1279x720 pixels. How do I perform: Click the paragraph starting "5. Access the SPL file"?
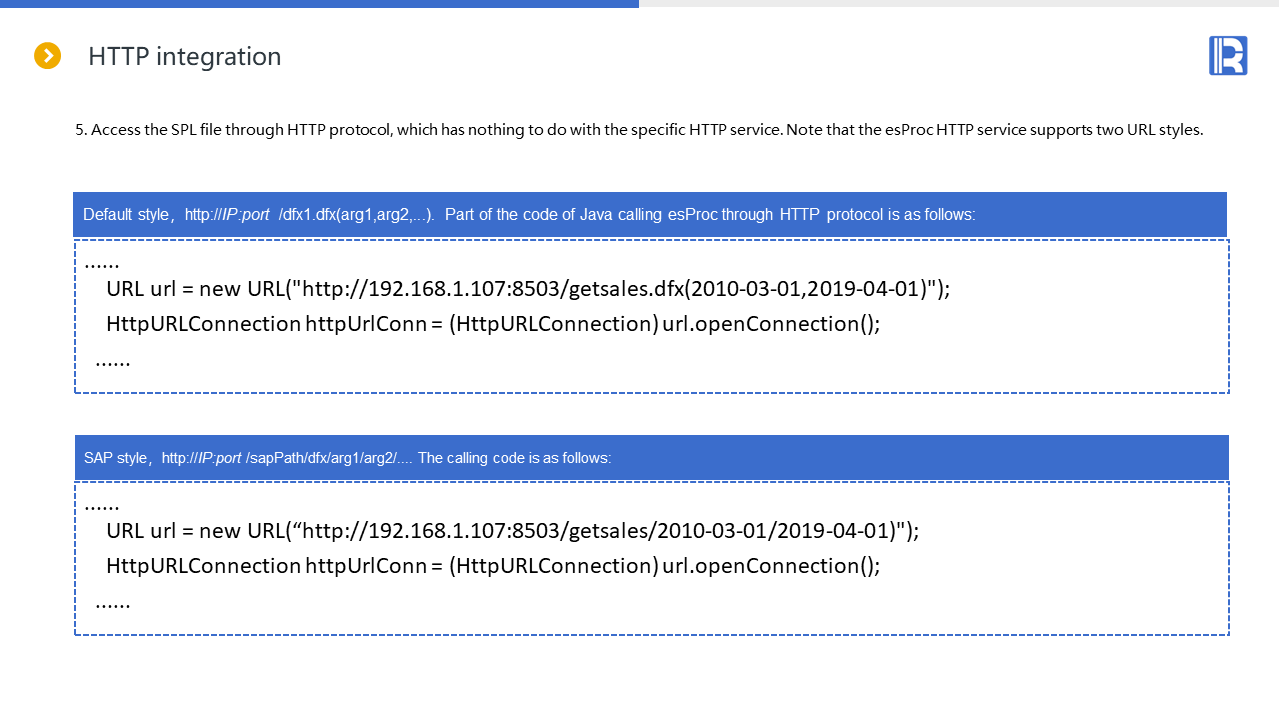pyautogui.click(x=638, y=130)
